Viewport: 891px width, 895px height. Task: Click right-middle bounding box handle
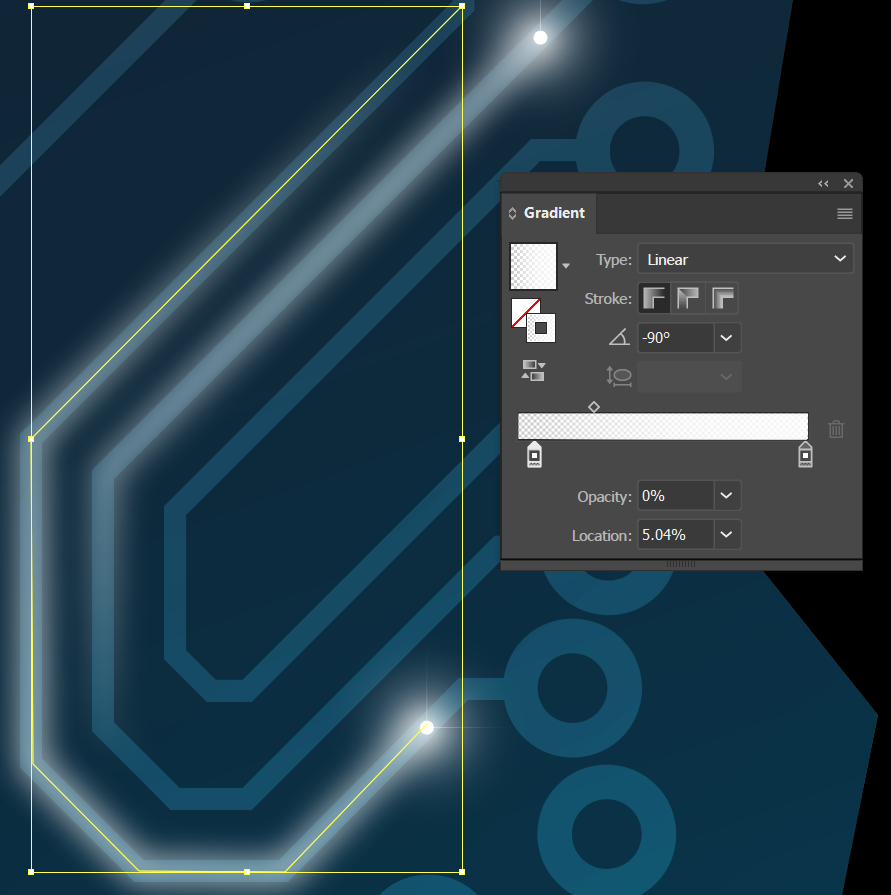tap(462, 439)
